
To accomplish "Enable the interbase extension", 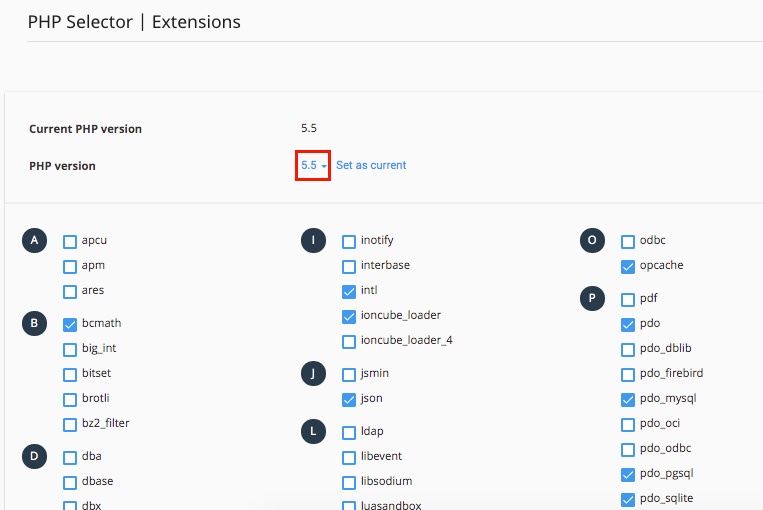I will (349, 267).
